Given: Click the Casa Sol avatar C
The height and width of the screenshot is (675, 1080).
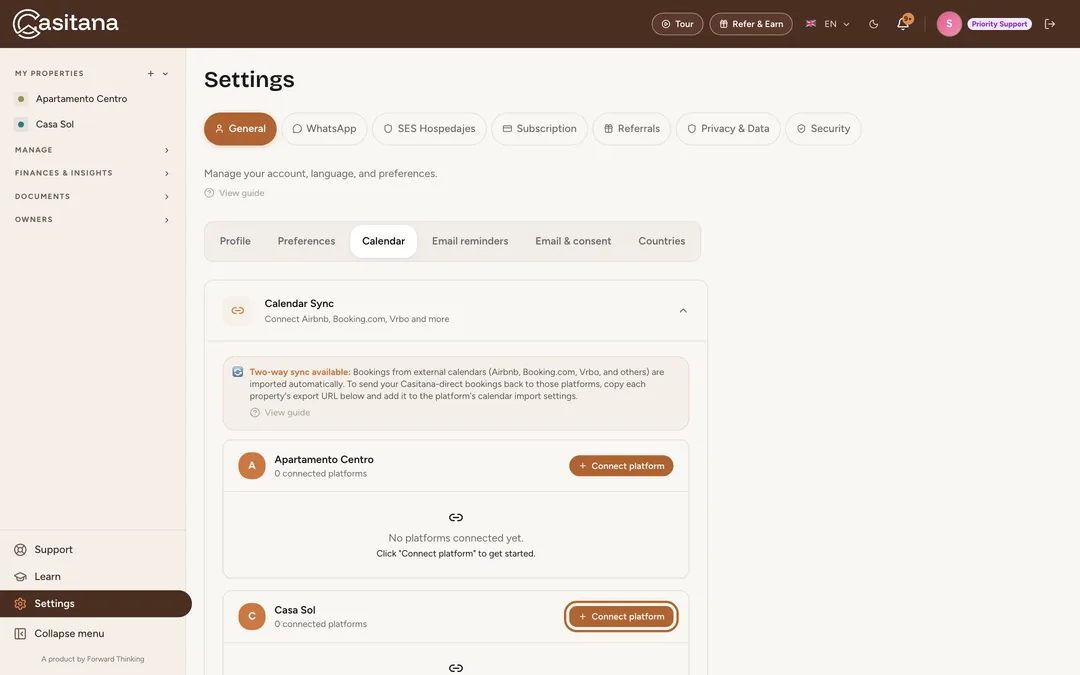Looking at the screenshot, I should pyautogui.click(x=251, y=616).
